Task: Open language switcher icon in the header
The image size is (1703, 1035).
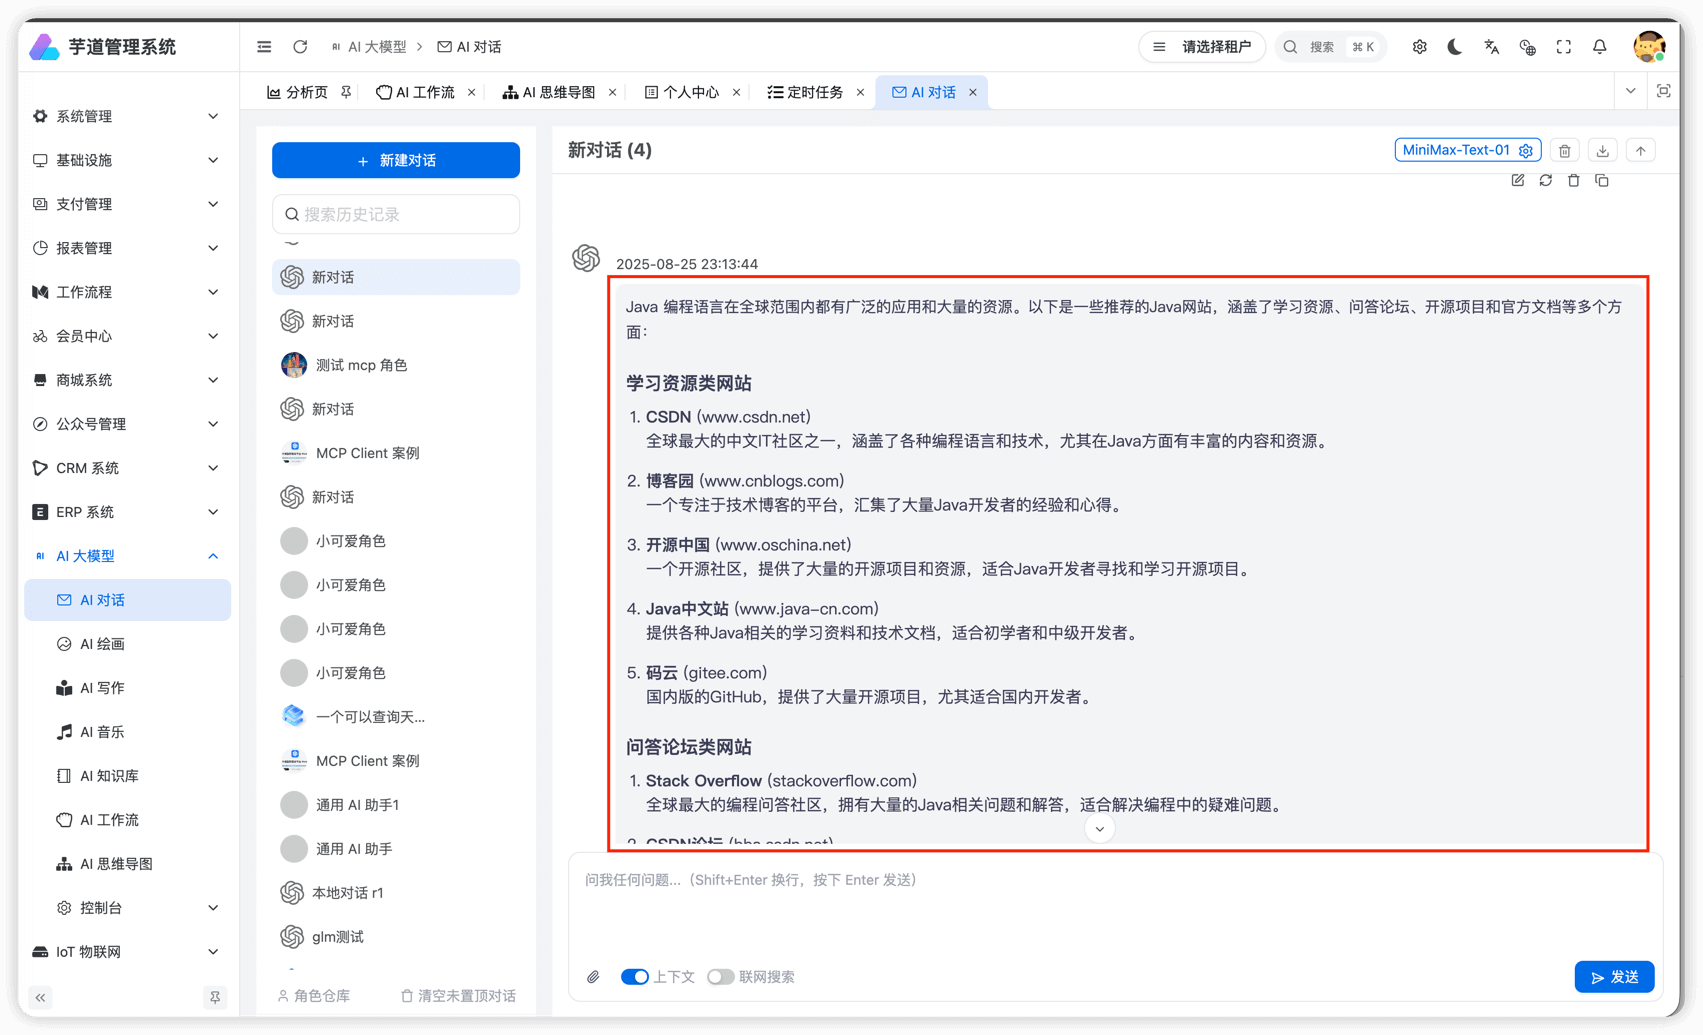Action: [1491, 46]
